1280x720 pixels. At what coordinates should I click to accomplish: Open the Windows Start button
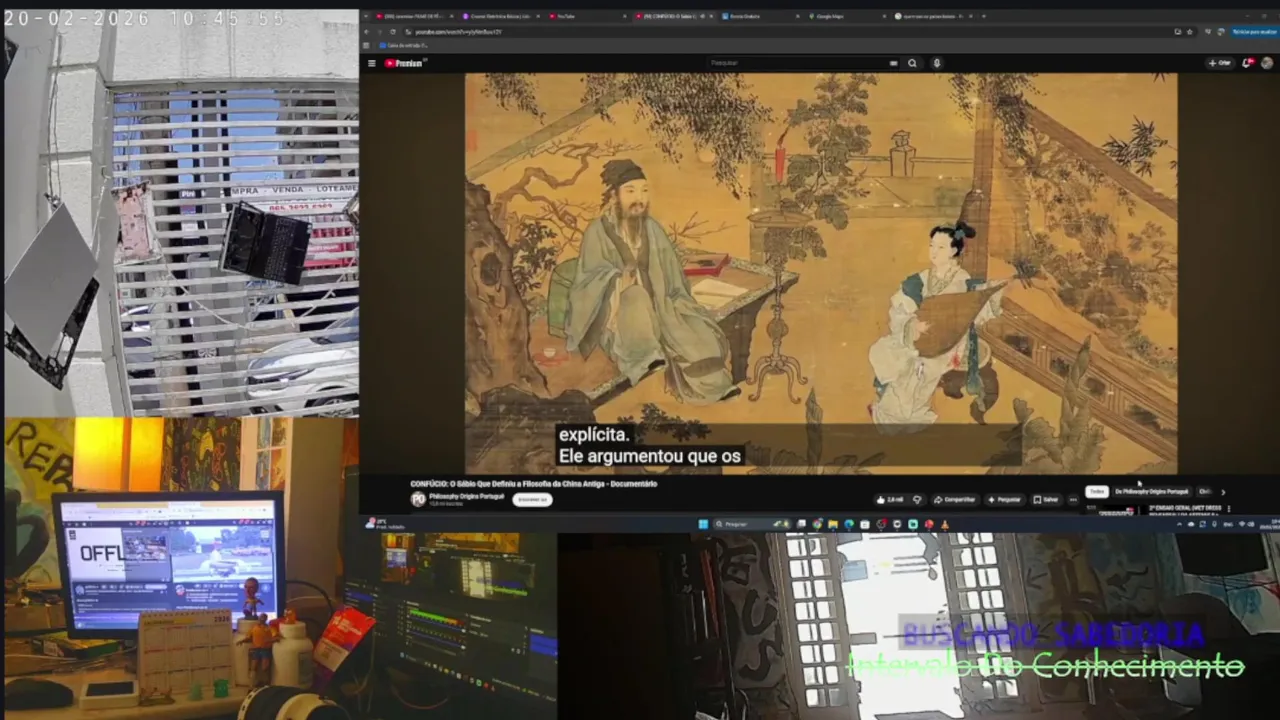(703, 524)
